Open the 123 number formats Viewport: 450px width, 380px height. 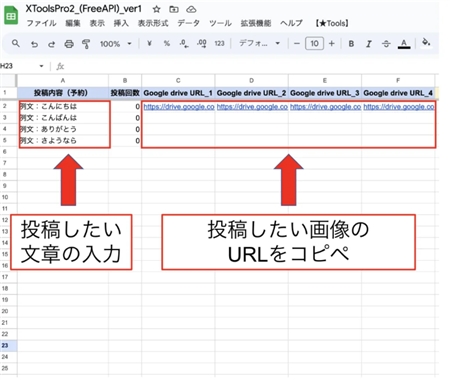click(219, 43)
